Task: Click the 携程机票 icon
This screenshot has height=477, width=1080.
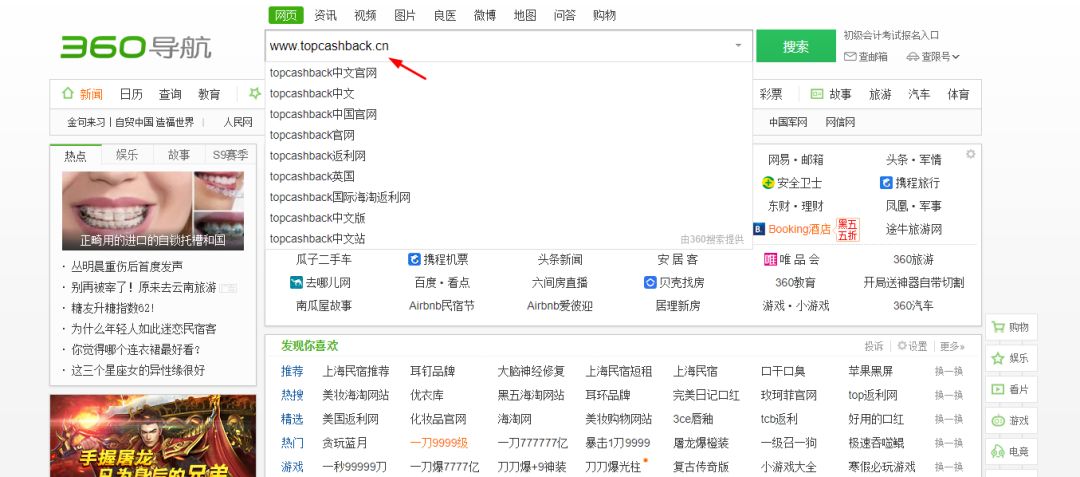Action: click(x=414, y=259)
